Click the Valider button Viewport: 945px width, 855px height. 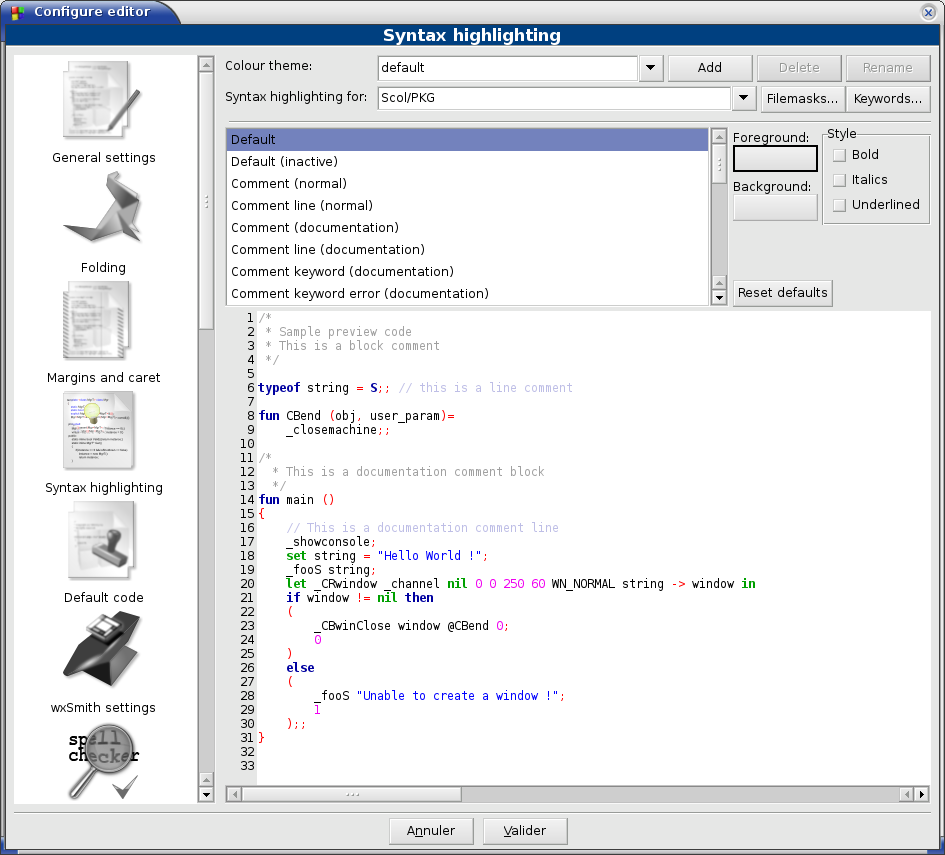525,831
